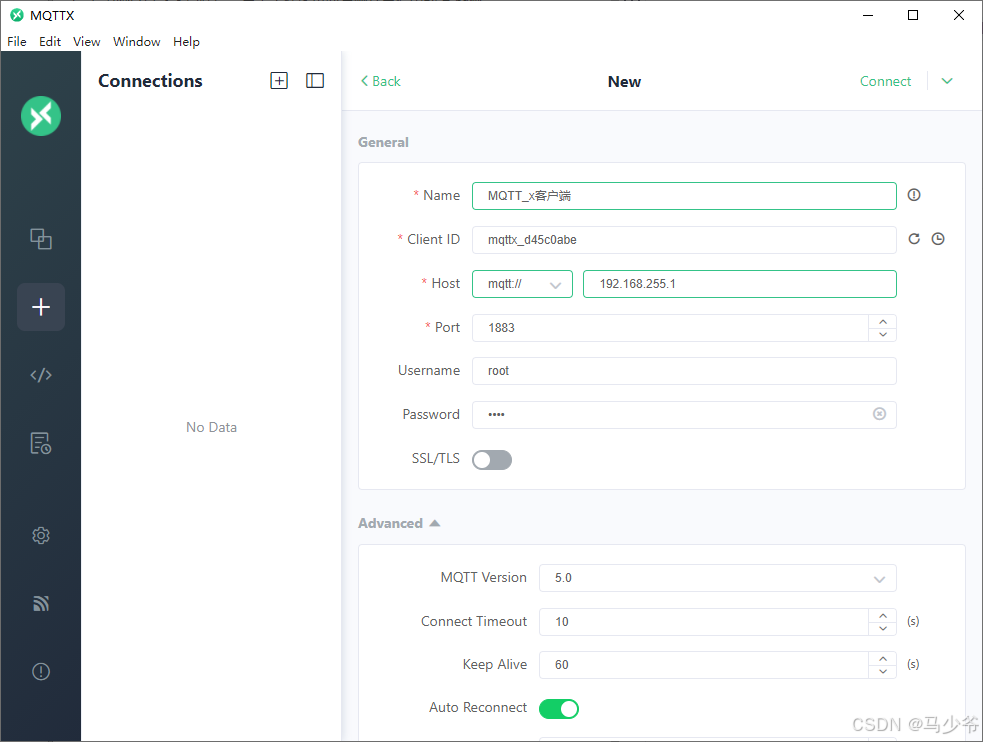Clear the Password field with the x icon
Screen dimensions: 983x742
point(880,414)
